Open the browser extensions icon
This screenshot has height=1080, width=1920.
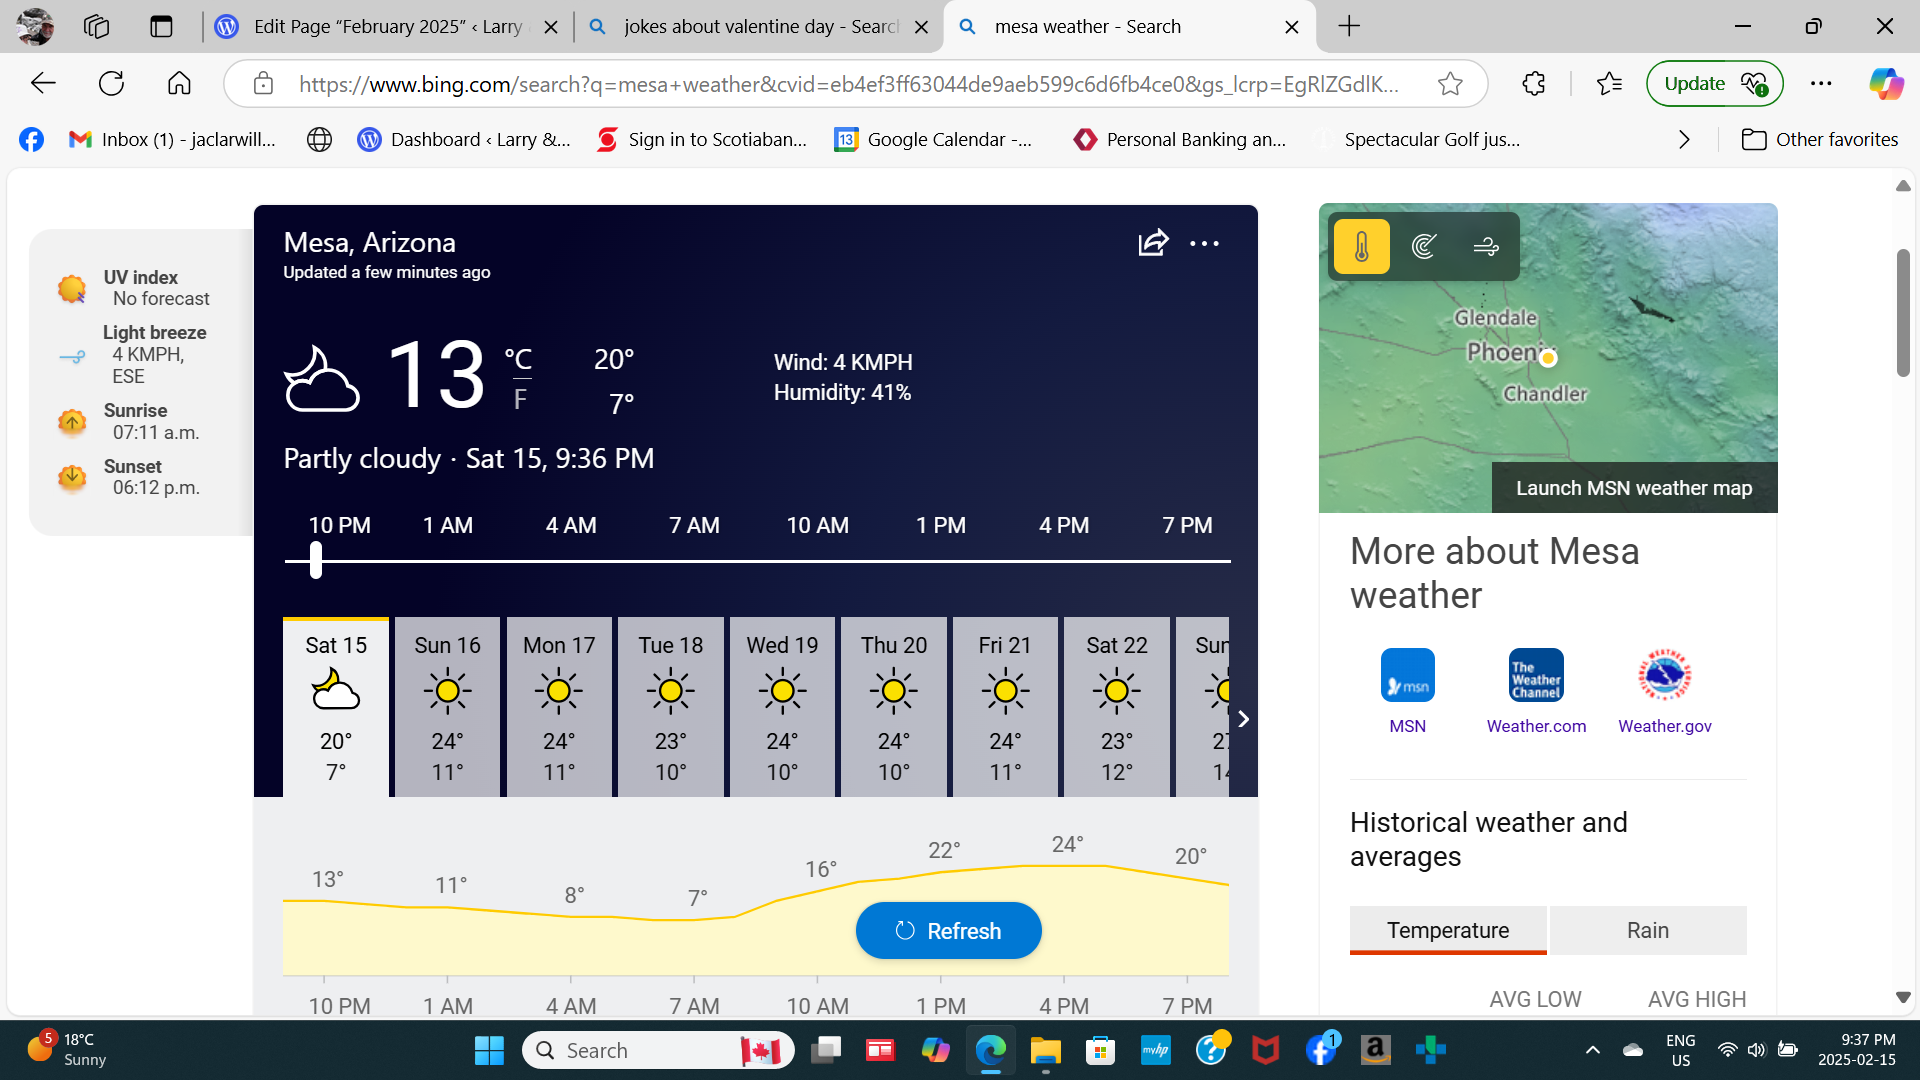pyautogui.click(x=1534, y=84)
